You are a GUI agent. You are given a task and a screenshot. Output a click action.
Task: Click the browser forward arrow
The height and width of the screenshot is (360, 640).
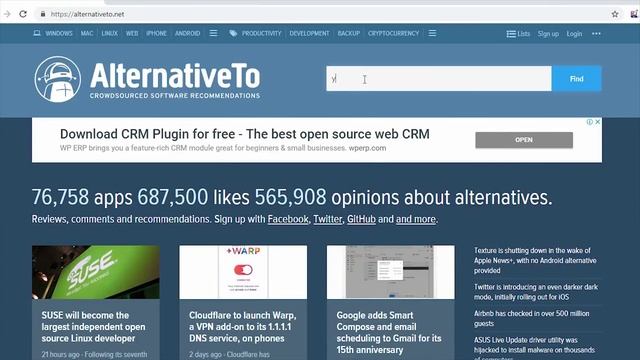pyautogui.click(x=7, y=14)
